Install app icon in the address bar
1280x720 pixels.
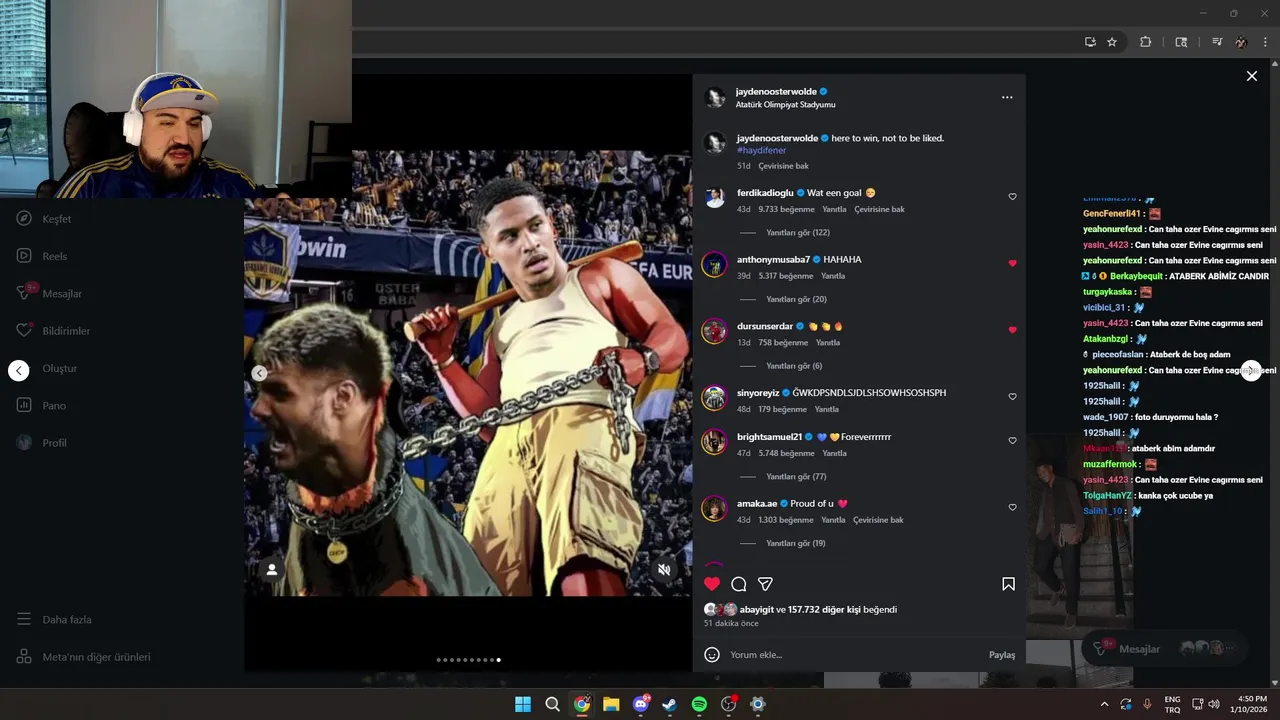tap(1090, 42)
